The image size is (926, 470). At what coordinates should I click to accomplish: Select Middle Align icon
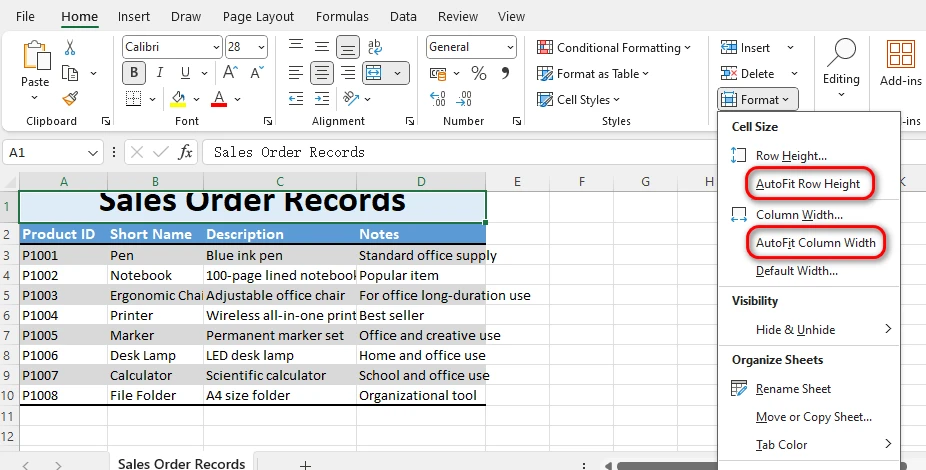322,47
